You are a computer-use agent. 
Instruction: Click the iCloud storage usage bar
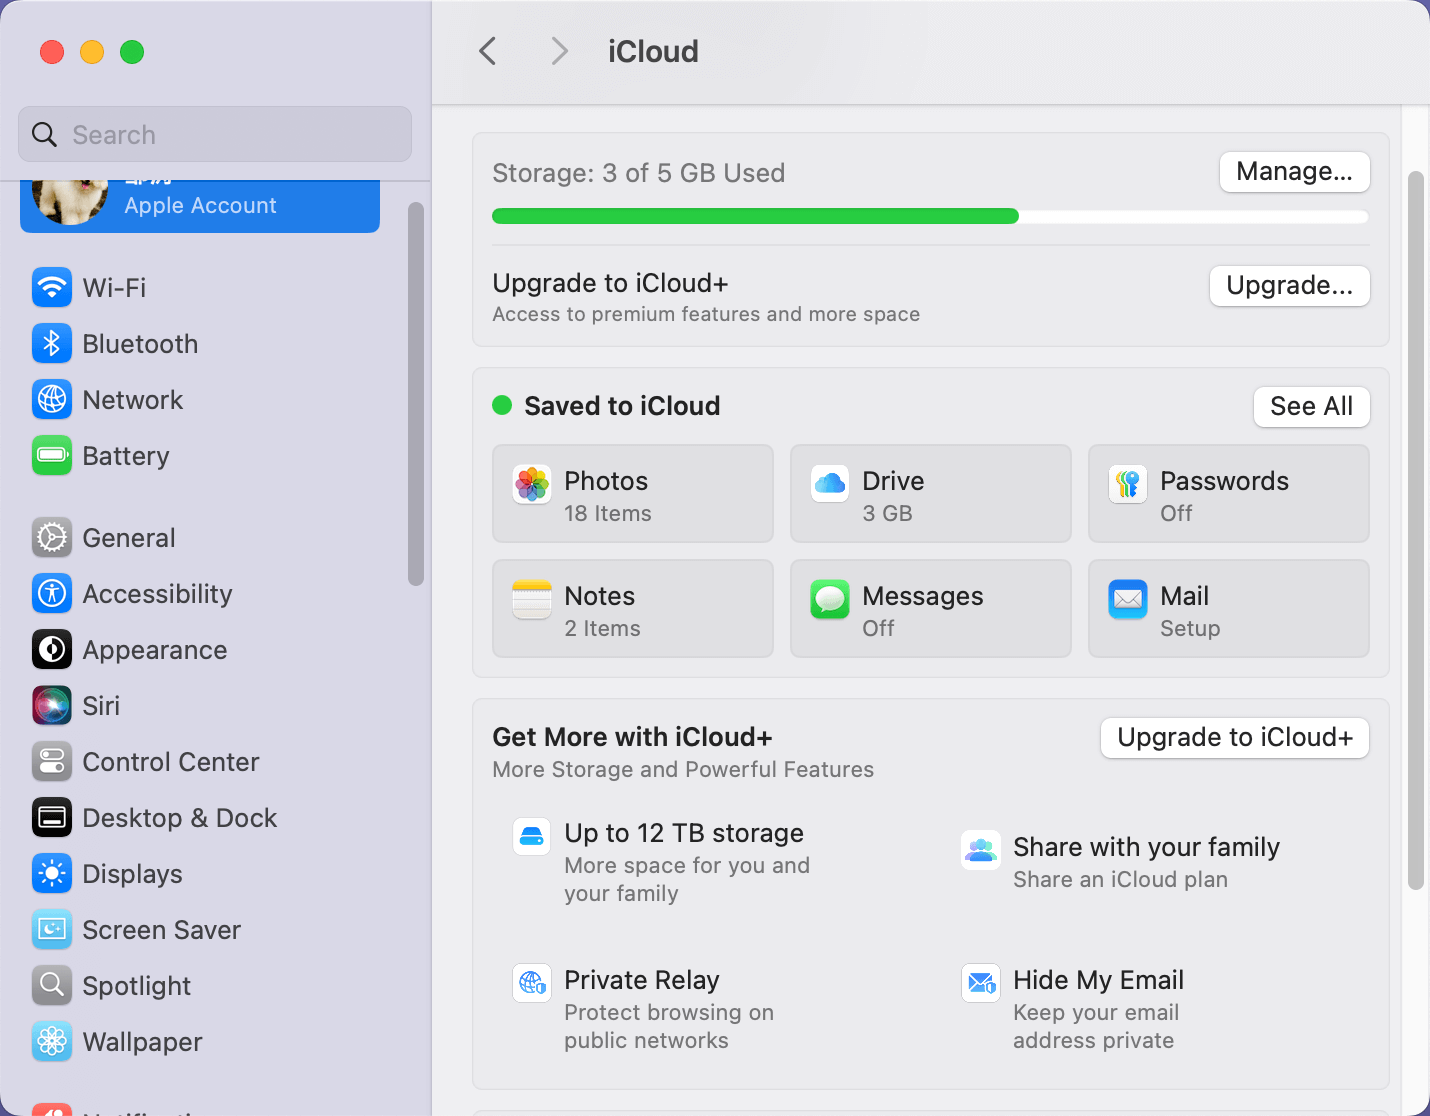click(929, 216)
